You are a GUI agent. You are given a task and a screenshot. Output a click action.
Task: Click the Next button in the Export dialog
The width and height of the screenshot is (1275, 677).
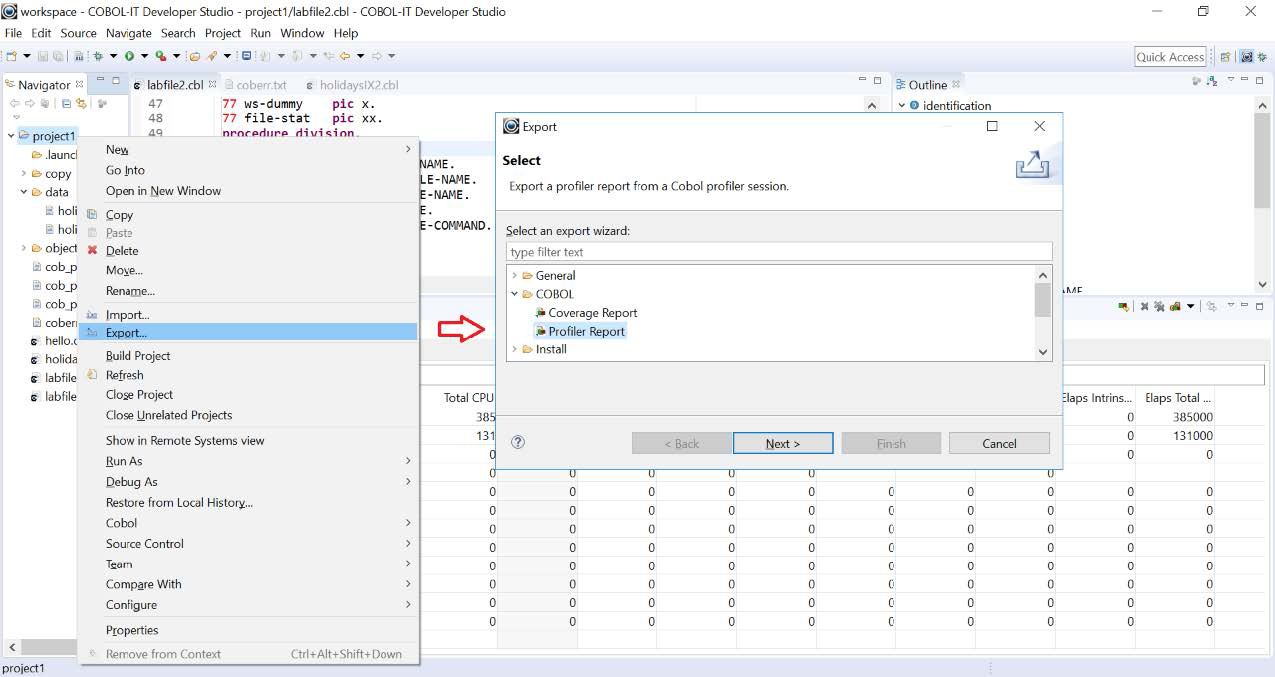pos(783,442)
